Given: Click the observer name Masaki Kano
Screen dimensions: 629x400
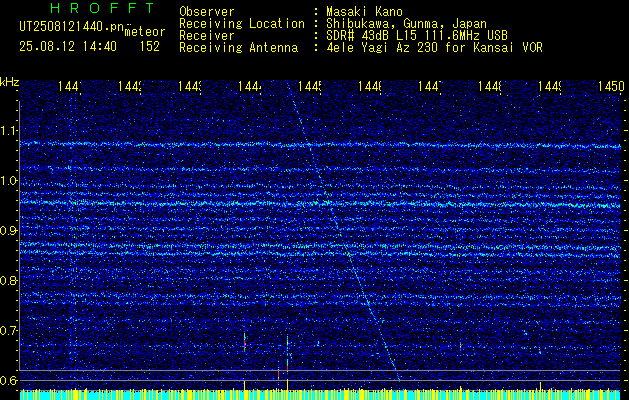Looking at the screenshot, I should [364, 11].
